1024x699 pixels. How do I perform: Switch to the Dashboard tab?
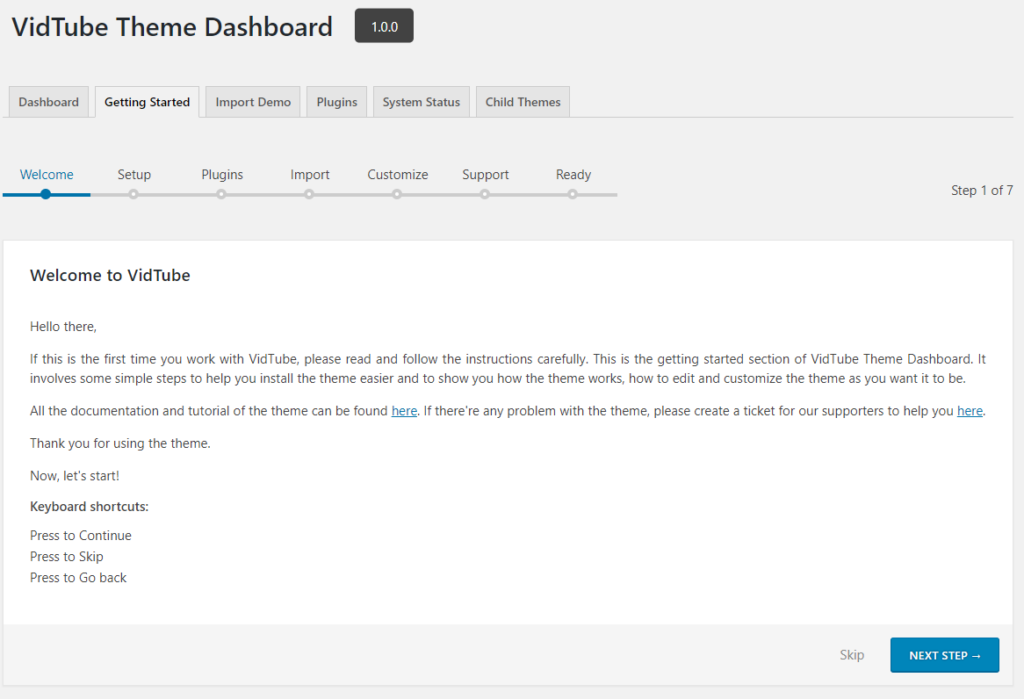48,101
